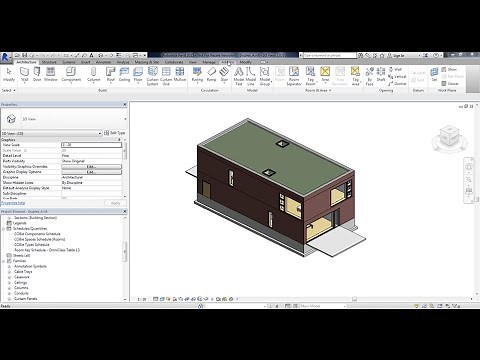
Task: Select the Shaft opening tool
Action: [x=381, y=74]
